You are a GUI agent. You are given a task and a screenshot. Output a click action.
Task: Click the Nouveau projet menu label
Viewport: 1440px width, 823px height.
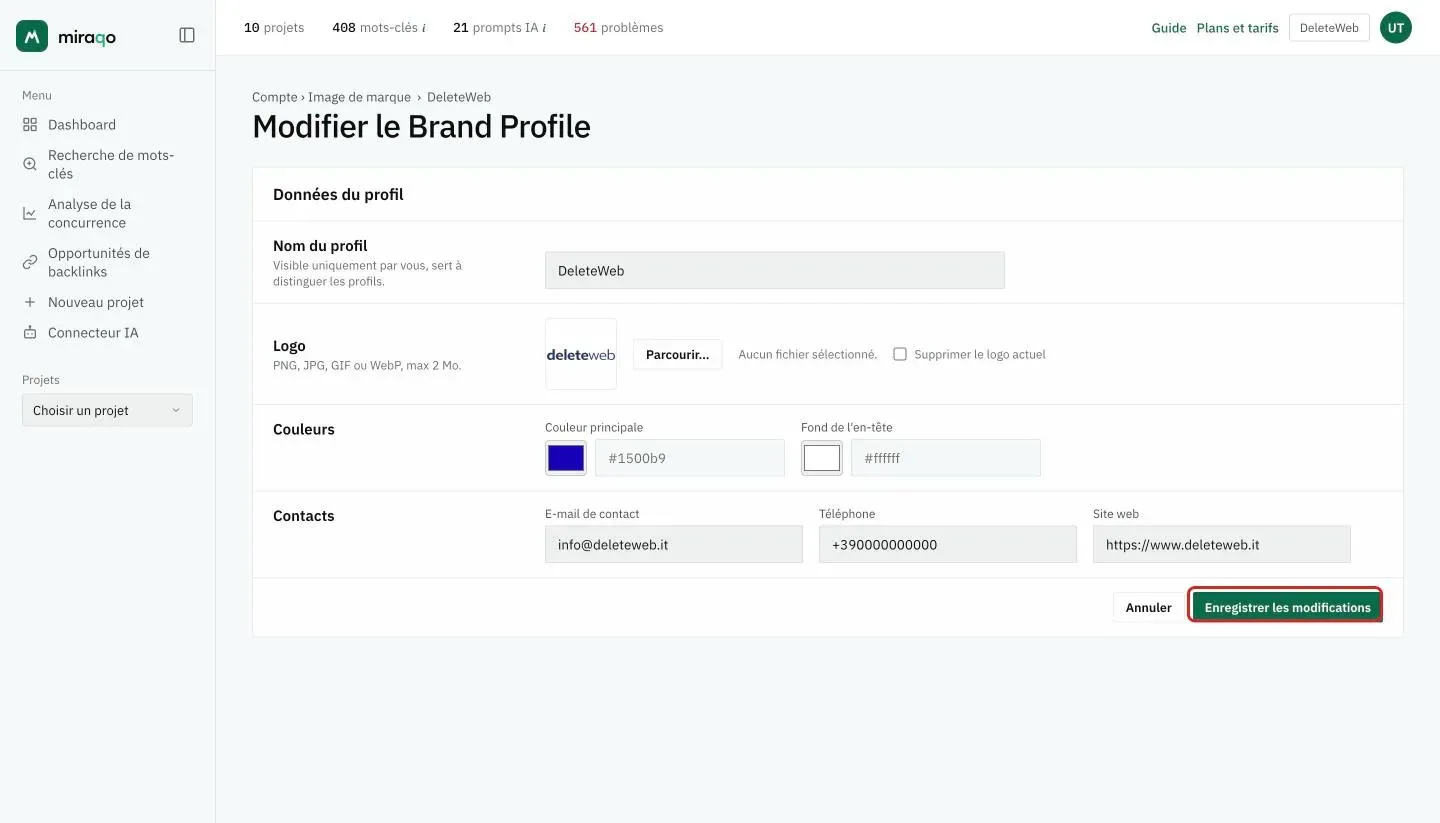point(96,302)
